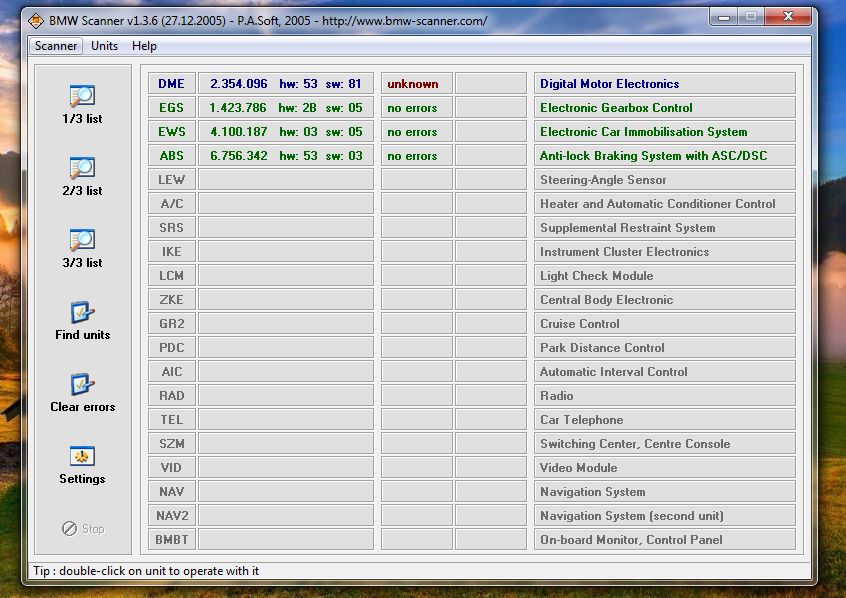The image size is (846, 598).
Task: Click the Automatic Interval Control description
Action: [x=665, y=371]
